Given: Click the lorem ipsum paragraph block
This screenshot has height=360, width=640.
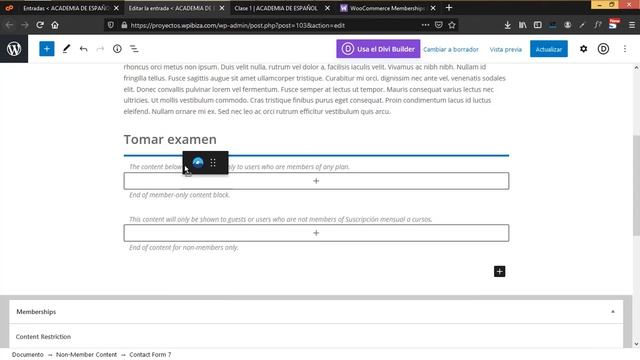Looking at the screenshot, I should click(315, 89).
